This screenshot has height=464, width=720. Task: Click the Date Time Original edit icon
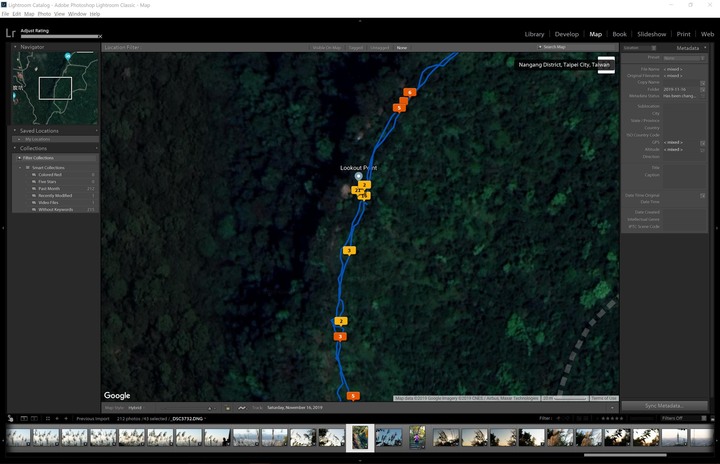(703, 196)
